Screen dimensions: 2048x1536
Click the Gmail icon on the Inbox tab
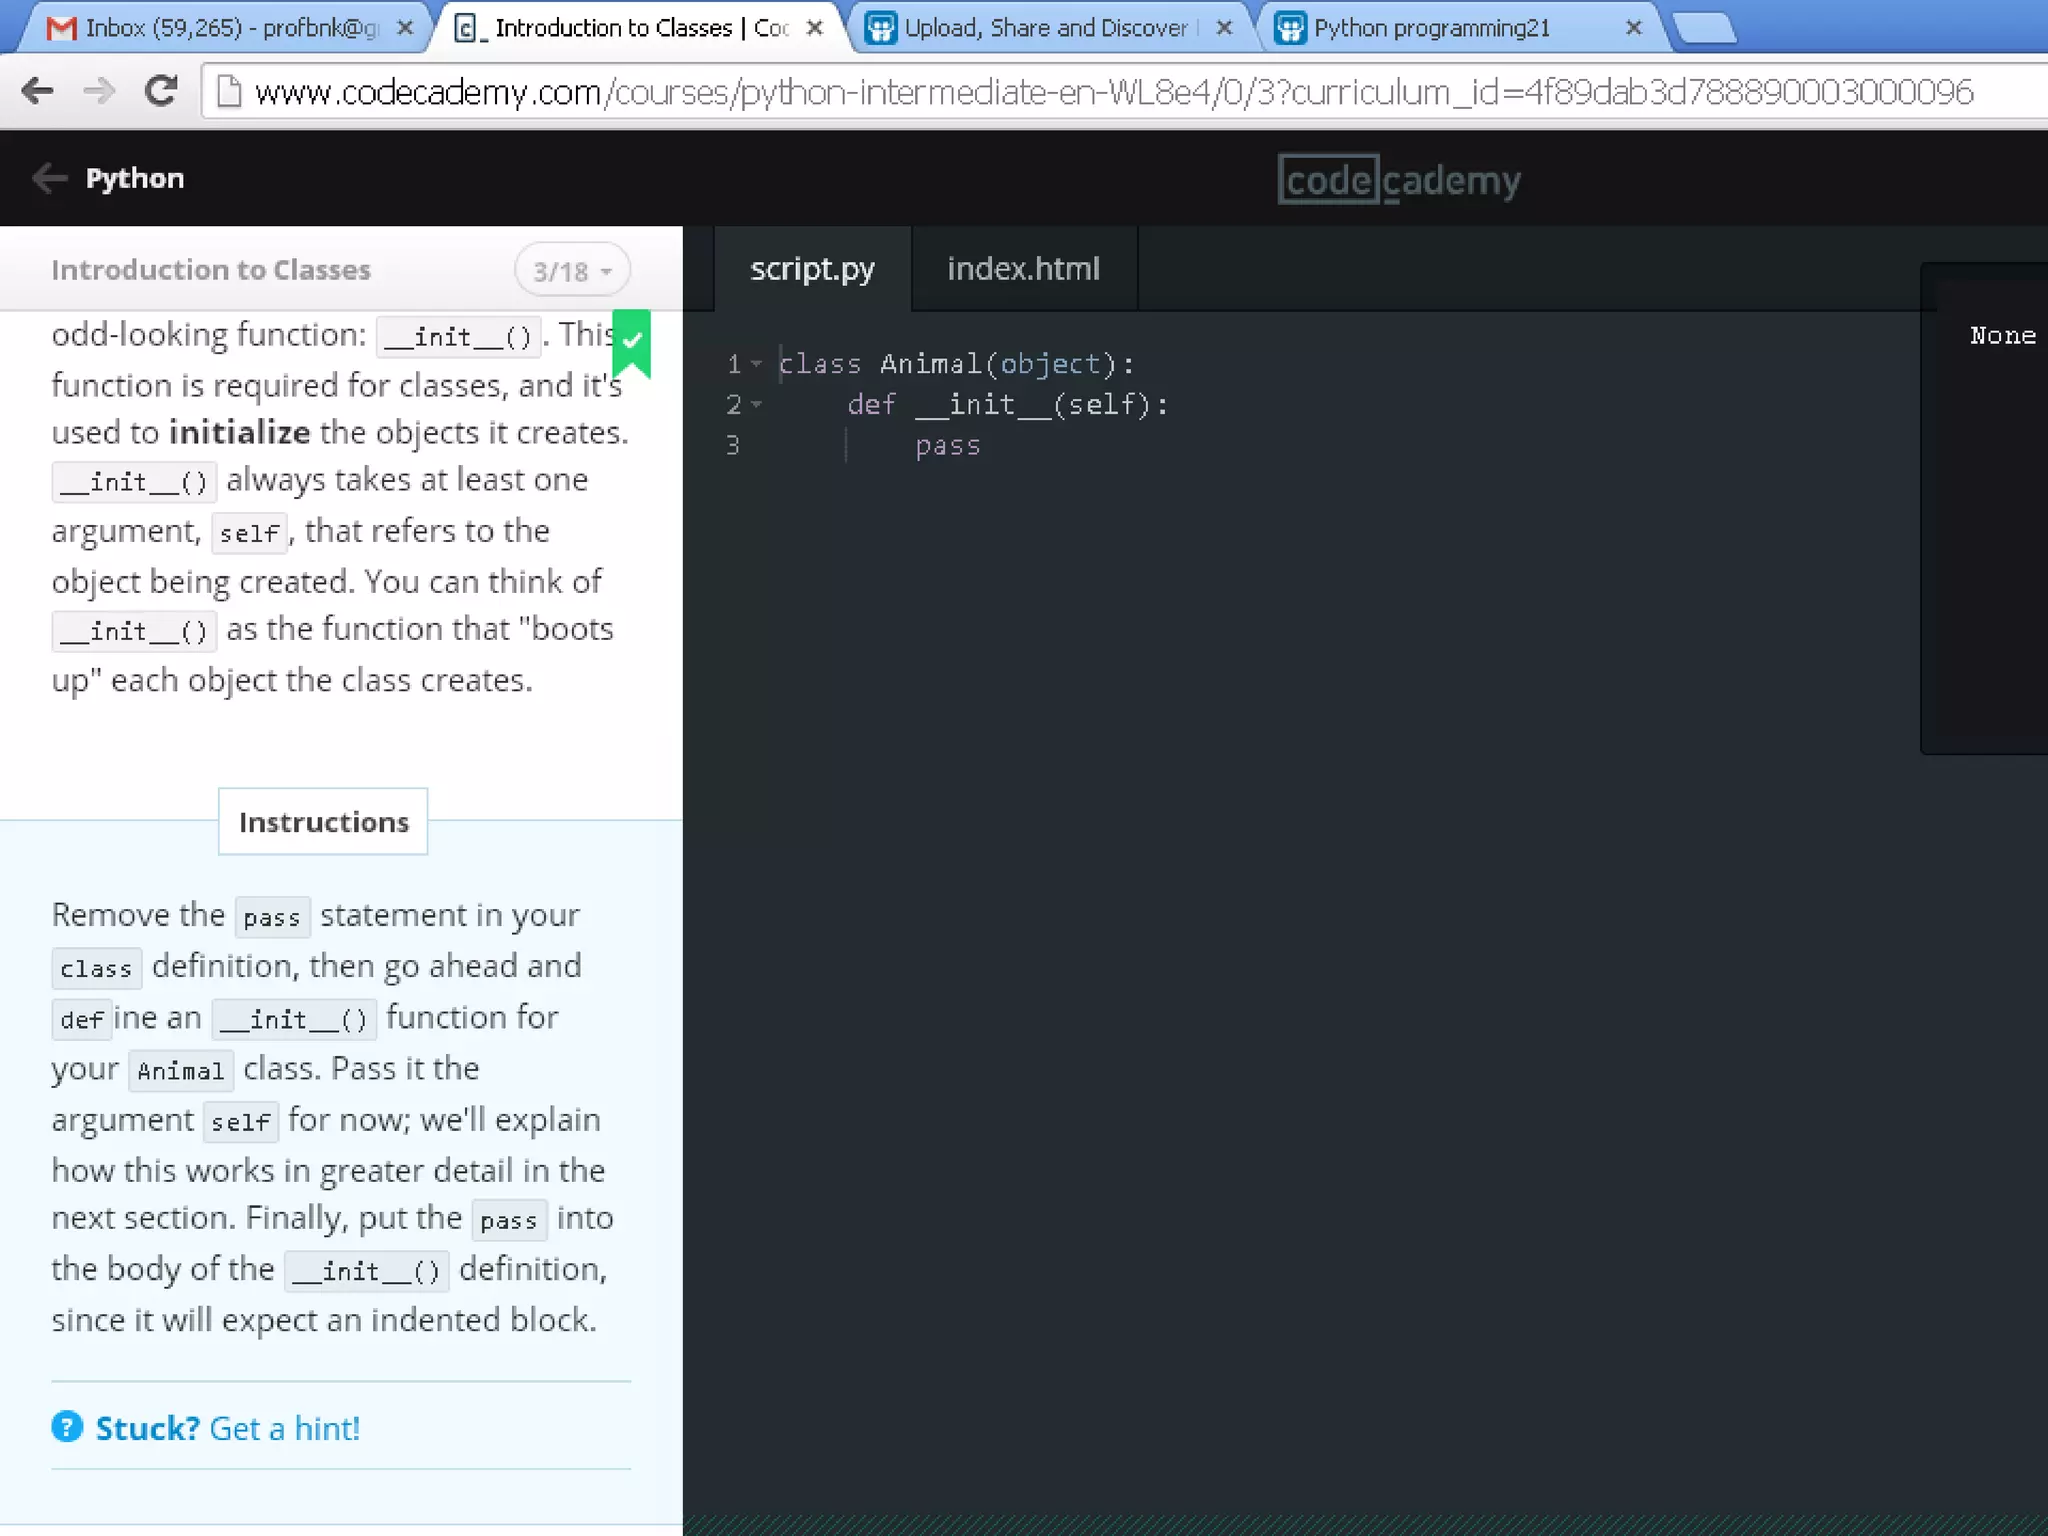61,28
